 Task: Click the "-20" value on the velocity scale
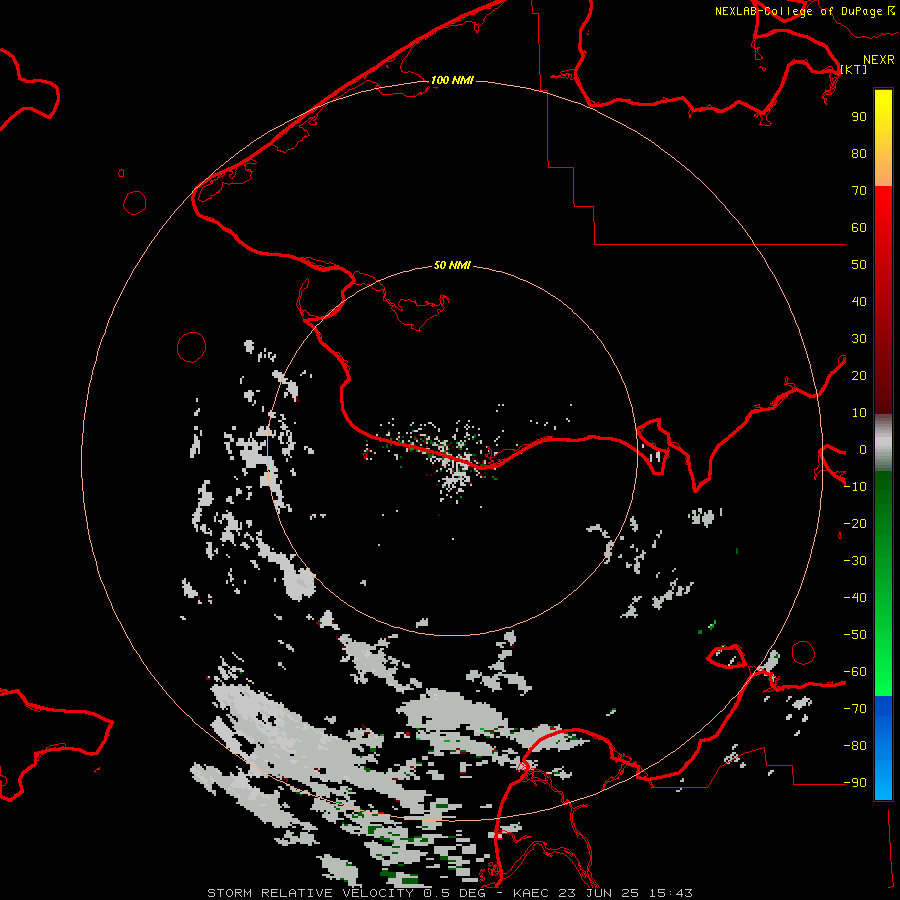855,524
